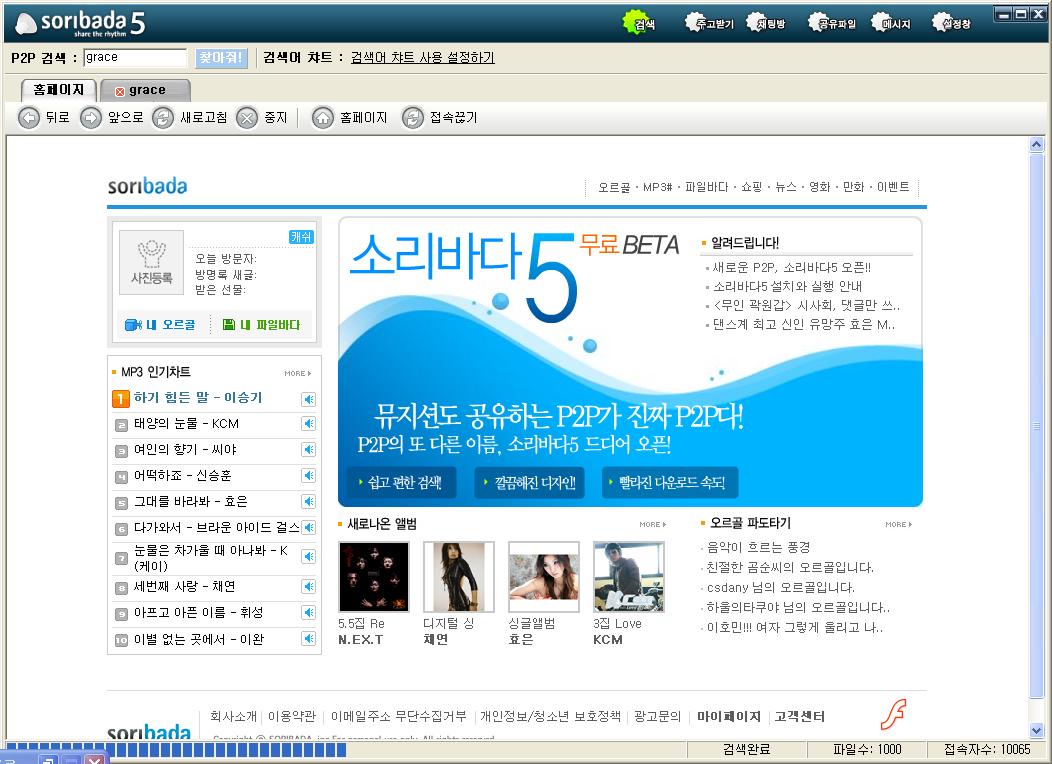The height and width of the screenshot is (764, 1052).
Task: Open 채연 디지털 싱 album thumbnail
Action: pyautogui.click(x=459, y=577)
